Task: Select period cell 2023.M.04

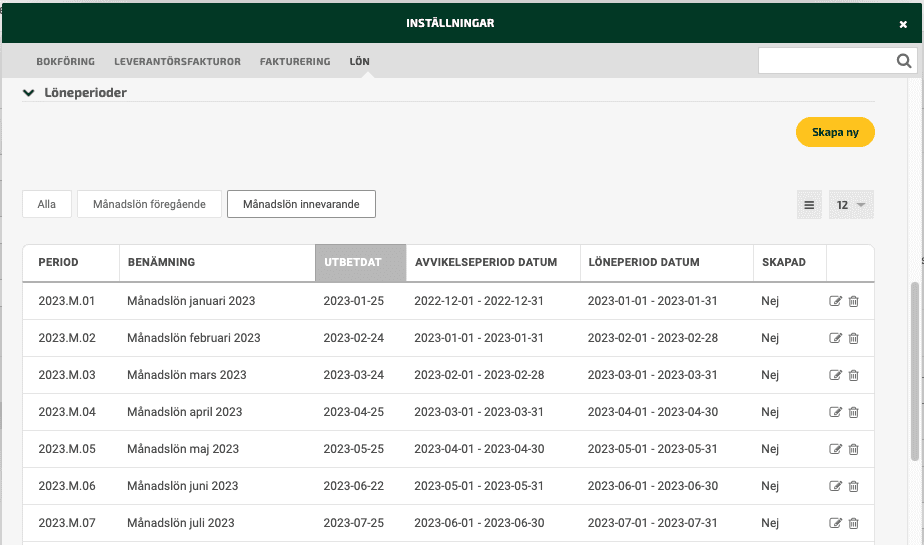Action: point(67,412)
